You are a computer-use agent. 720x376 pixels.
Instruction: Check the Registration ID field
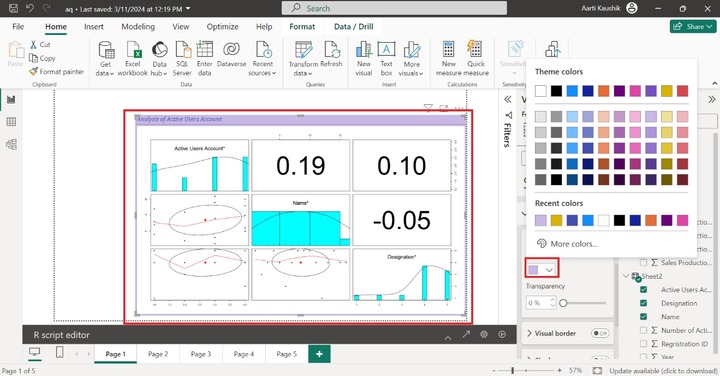(x=643, y=344)
